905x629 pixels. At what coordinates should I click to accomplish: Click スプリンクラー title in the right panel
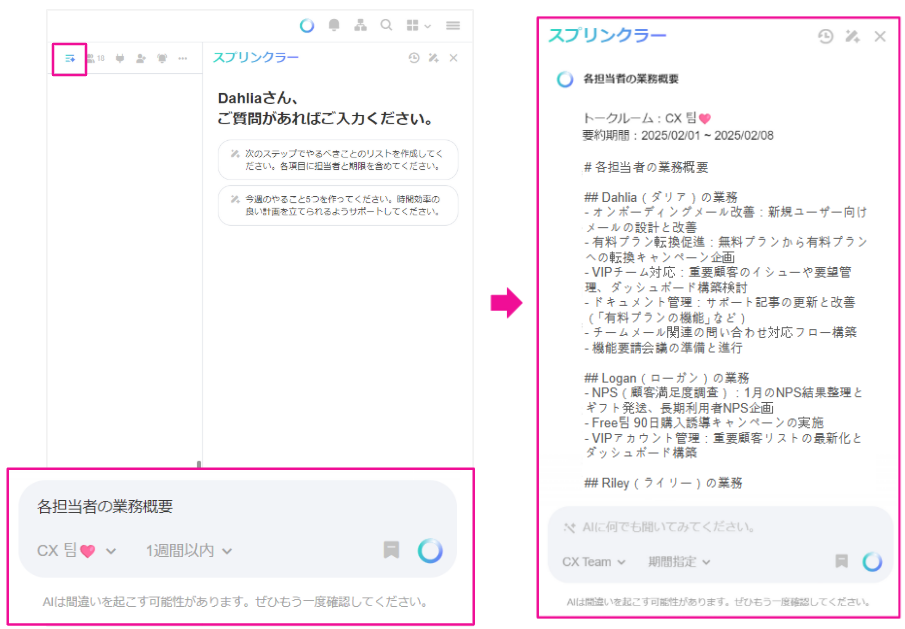click(607, 36)
